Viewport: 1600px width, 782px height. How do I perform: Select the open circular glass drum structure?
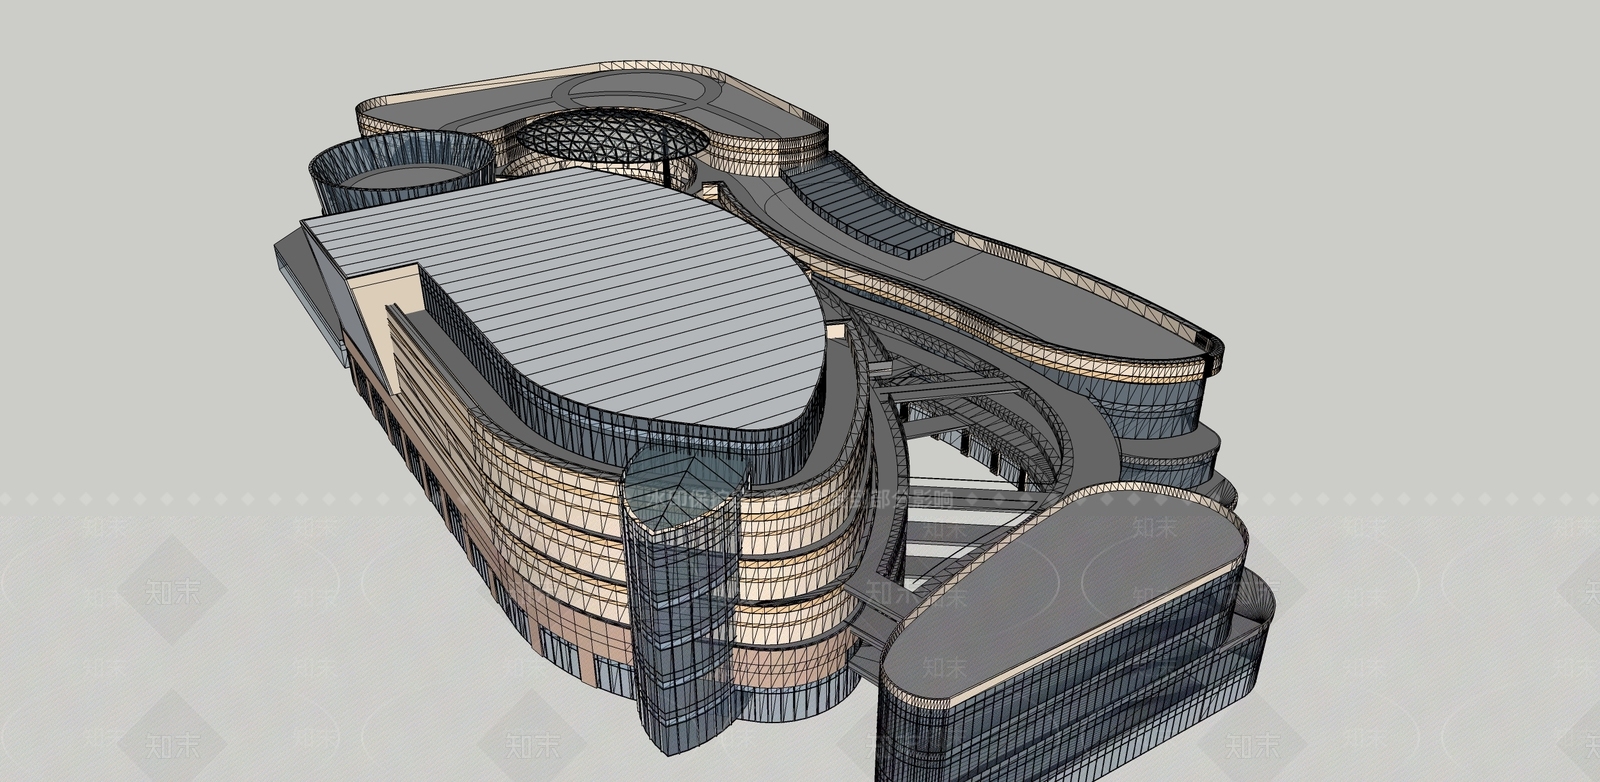(400, 173)
